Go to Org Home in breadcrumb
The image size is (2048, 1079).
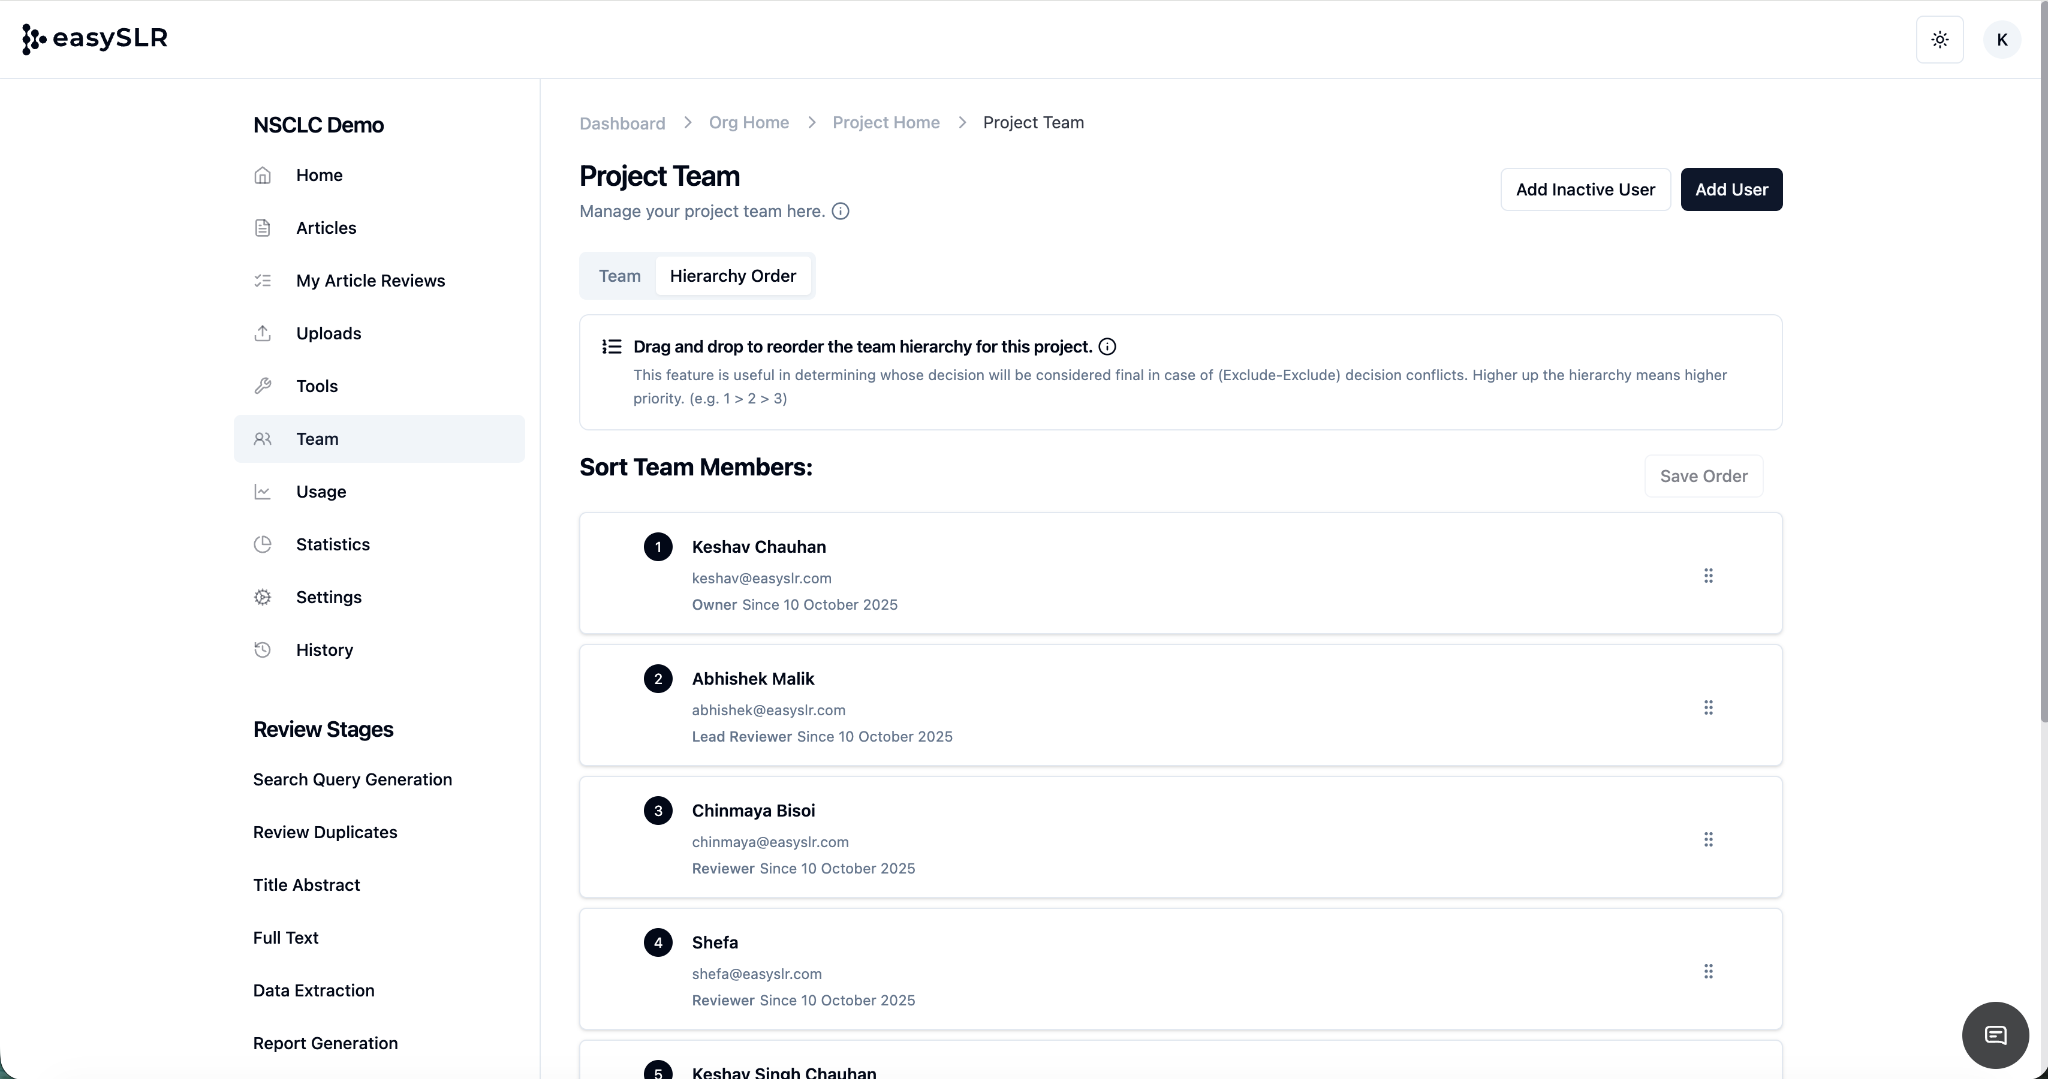click(749, 122)
